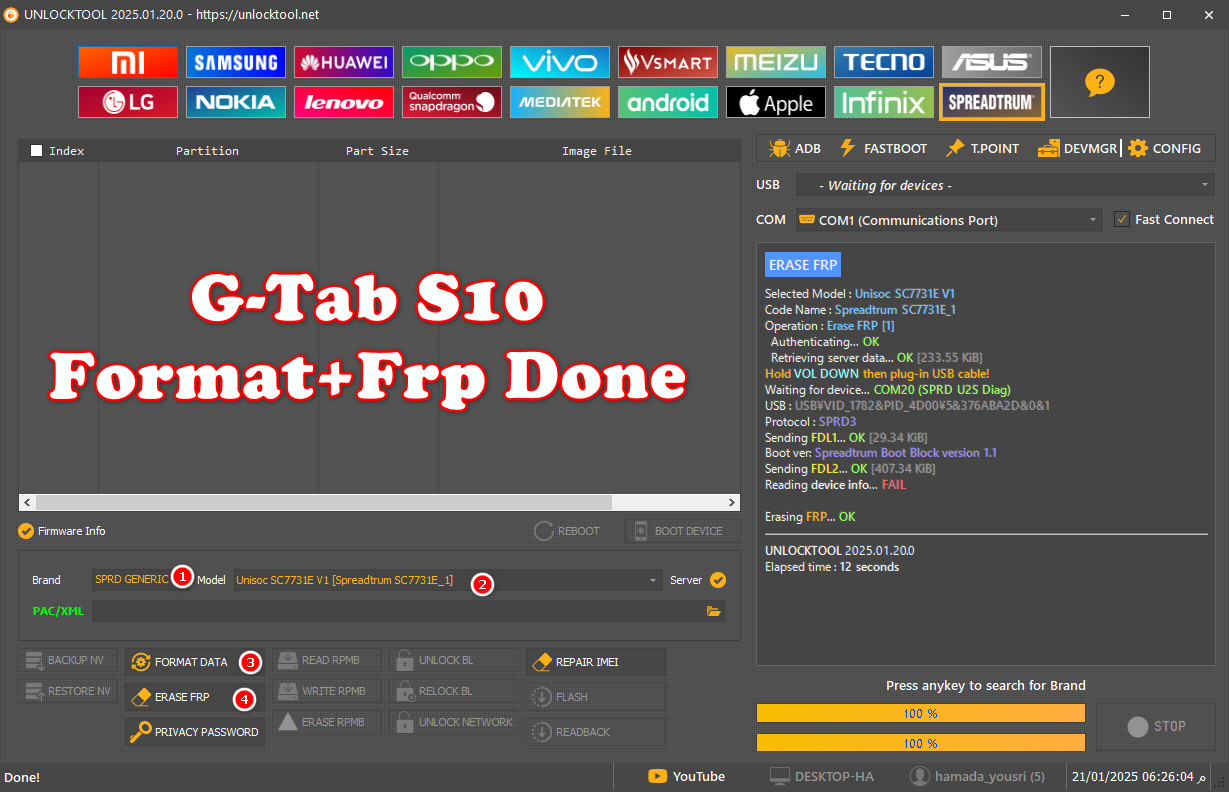
Task: Click the ERASE FRP button
Action: pyautogui.click(x=195, y=697)
